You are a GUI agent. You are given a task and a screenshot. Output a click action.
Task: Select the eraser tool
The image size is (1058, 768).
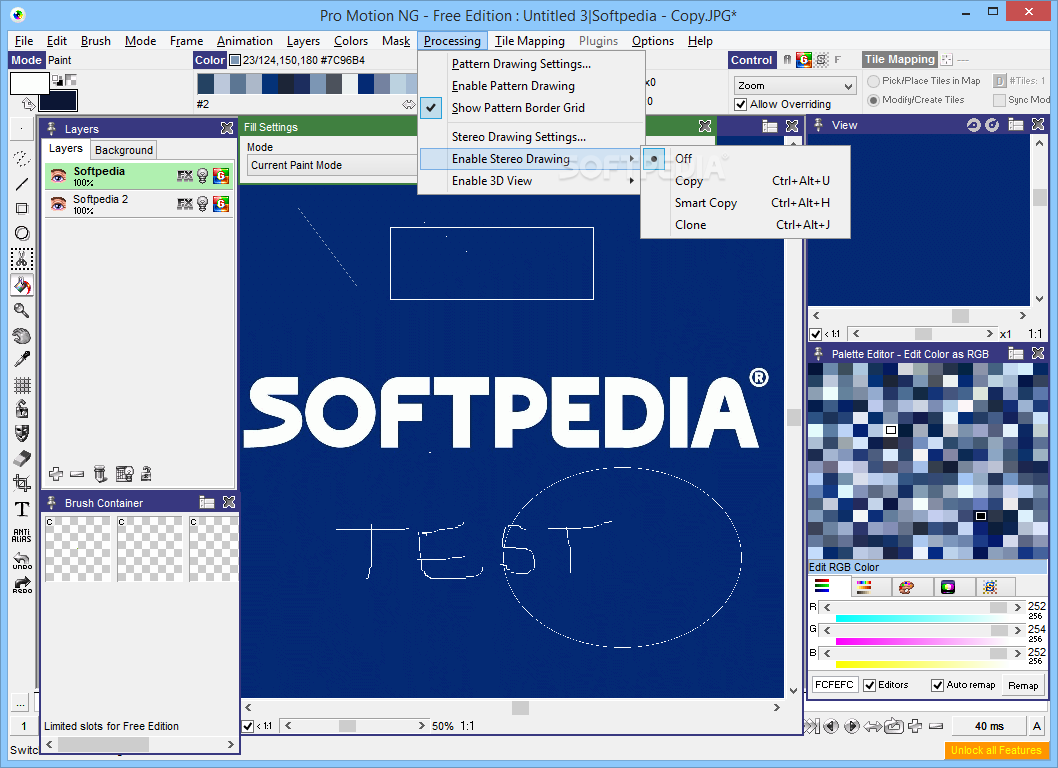click(x=22, y=458)
